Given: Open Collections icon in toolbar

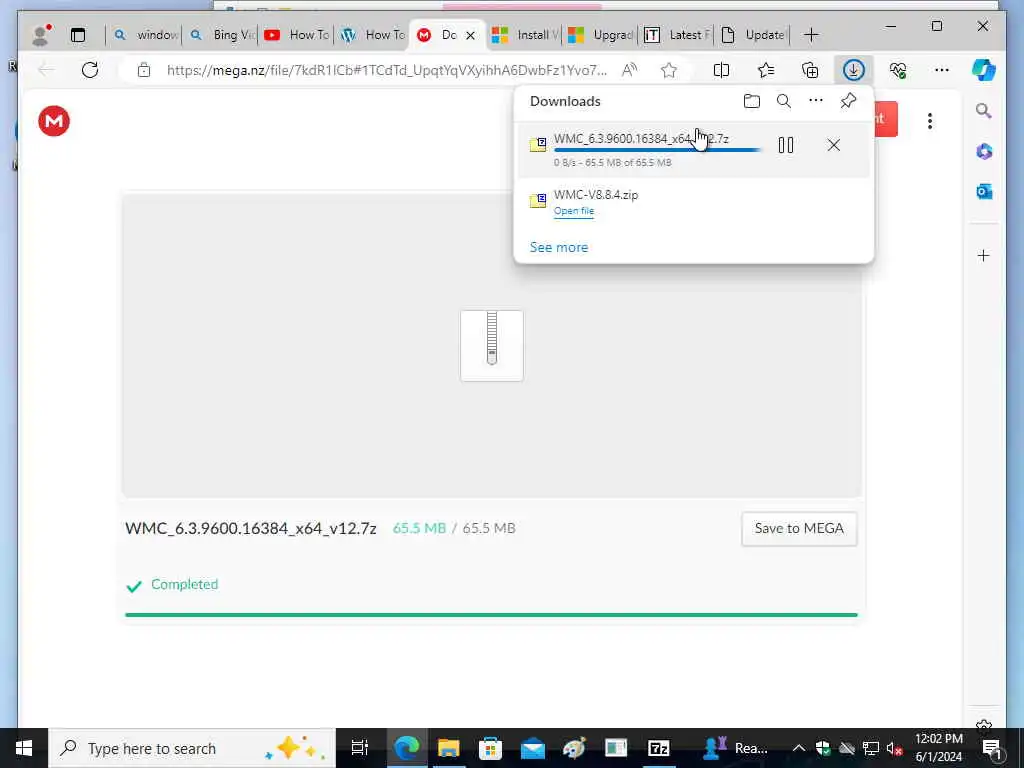Looking at the screenshot, I should coord(810,70).
